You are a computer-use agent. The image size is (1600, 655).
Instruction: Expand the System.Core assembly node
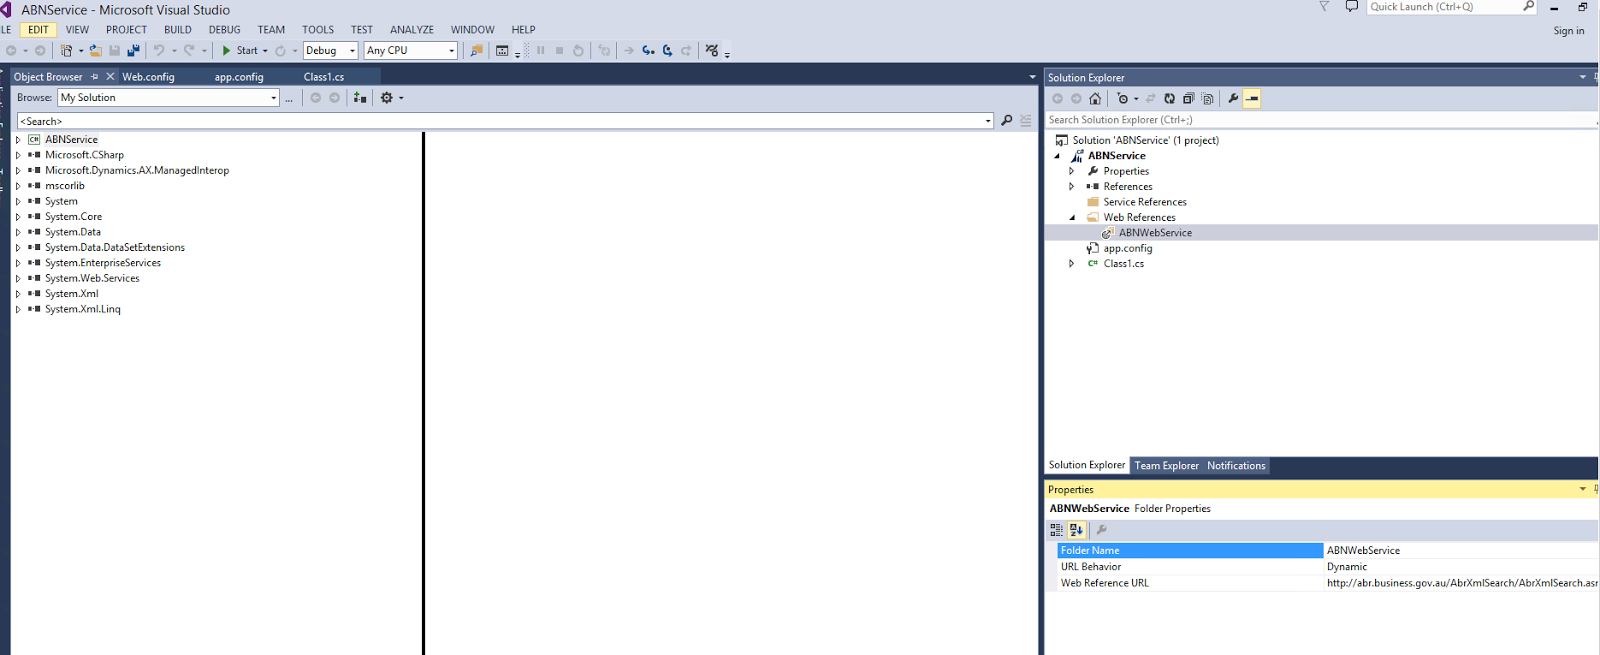pyautogui.click(x=18, y=217)
